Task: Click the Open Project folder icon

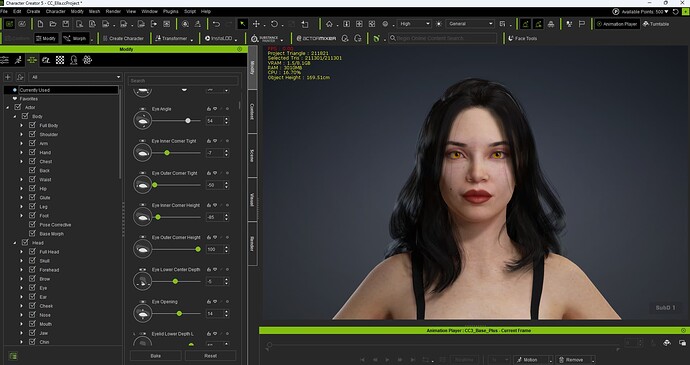Action: (53, 24)
